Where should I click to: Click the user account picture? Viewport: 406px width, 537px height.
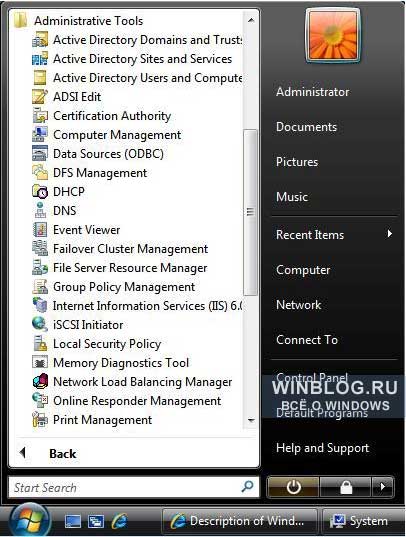click(333, 36)
